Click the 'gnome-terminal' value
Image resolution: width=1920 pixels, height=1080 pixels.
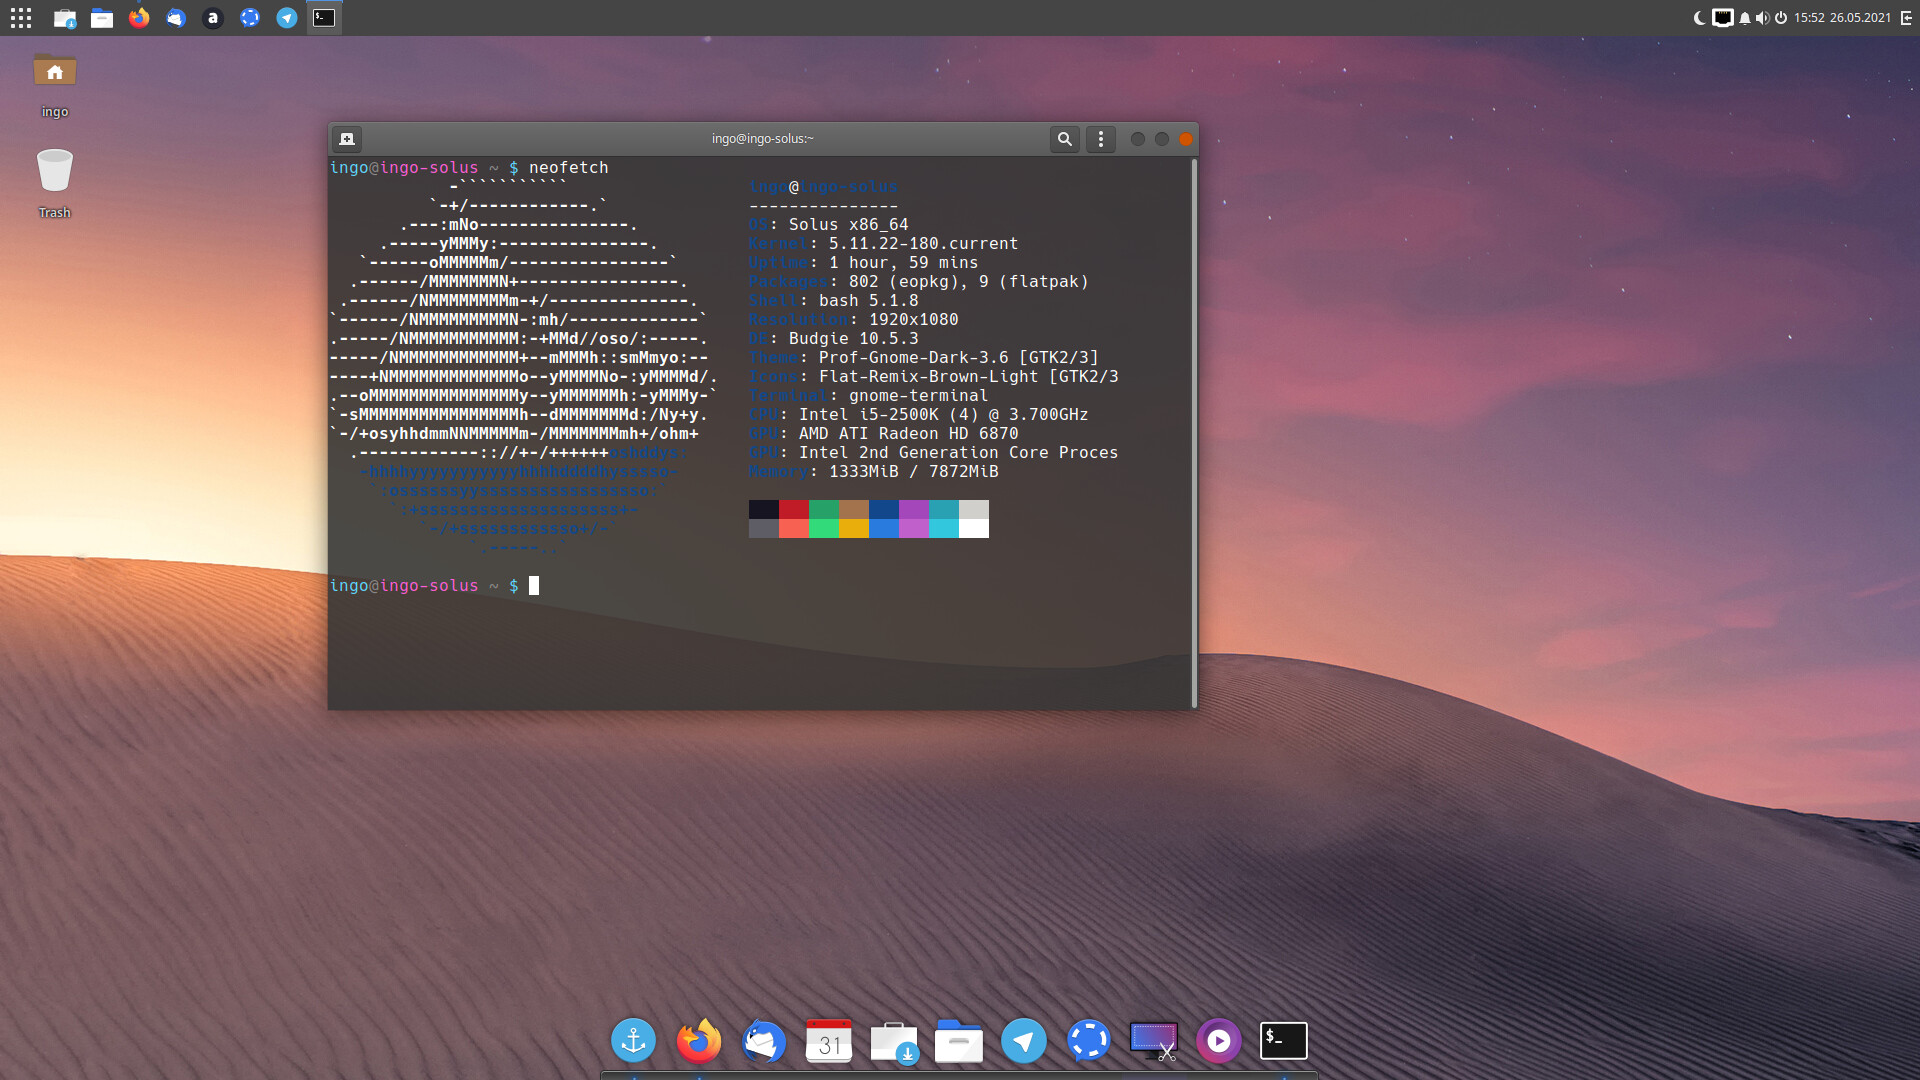click(919, 395)
